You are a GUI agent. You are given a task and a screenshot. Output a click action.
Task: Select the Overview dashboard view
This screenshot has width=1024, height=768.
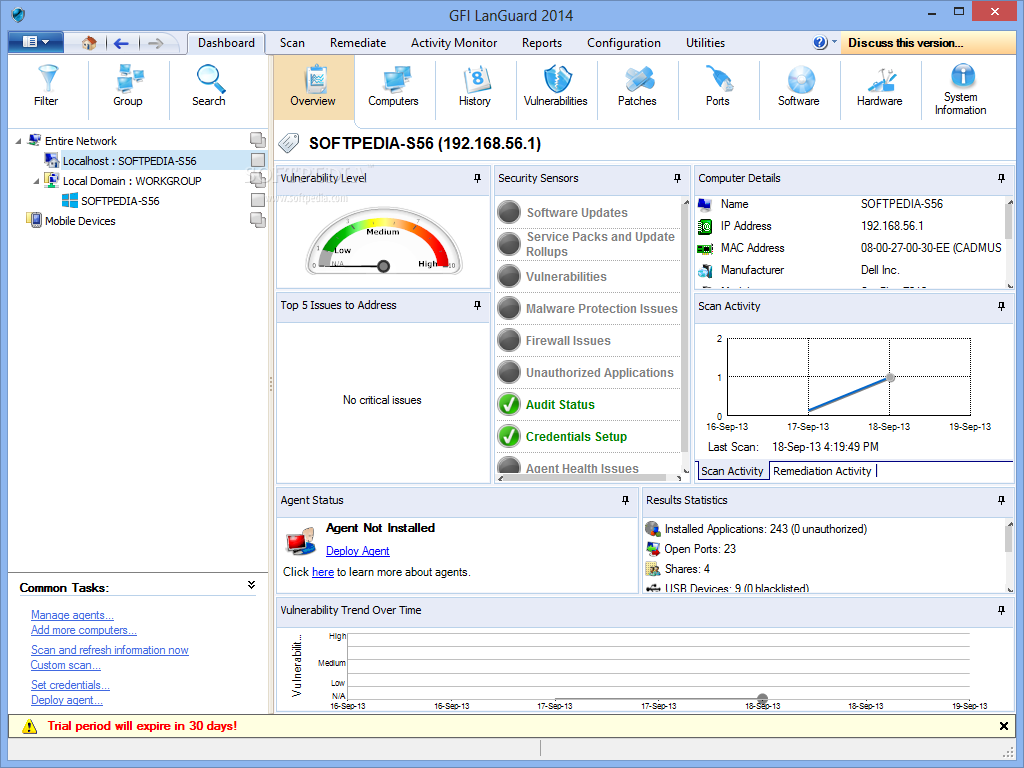313,86
